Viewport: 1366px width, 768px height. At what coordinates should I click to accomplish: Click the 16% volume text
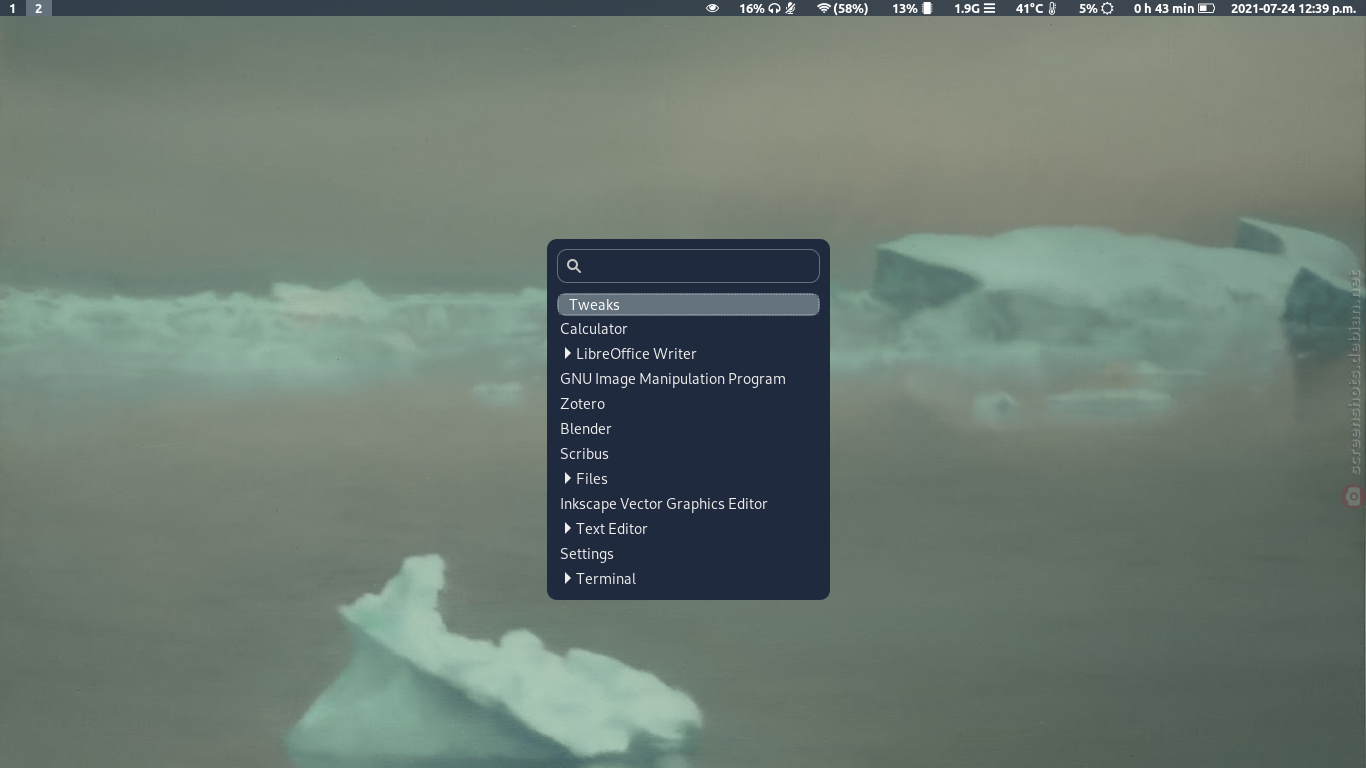coord(752,8)
